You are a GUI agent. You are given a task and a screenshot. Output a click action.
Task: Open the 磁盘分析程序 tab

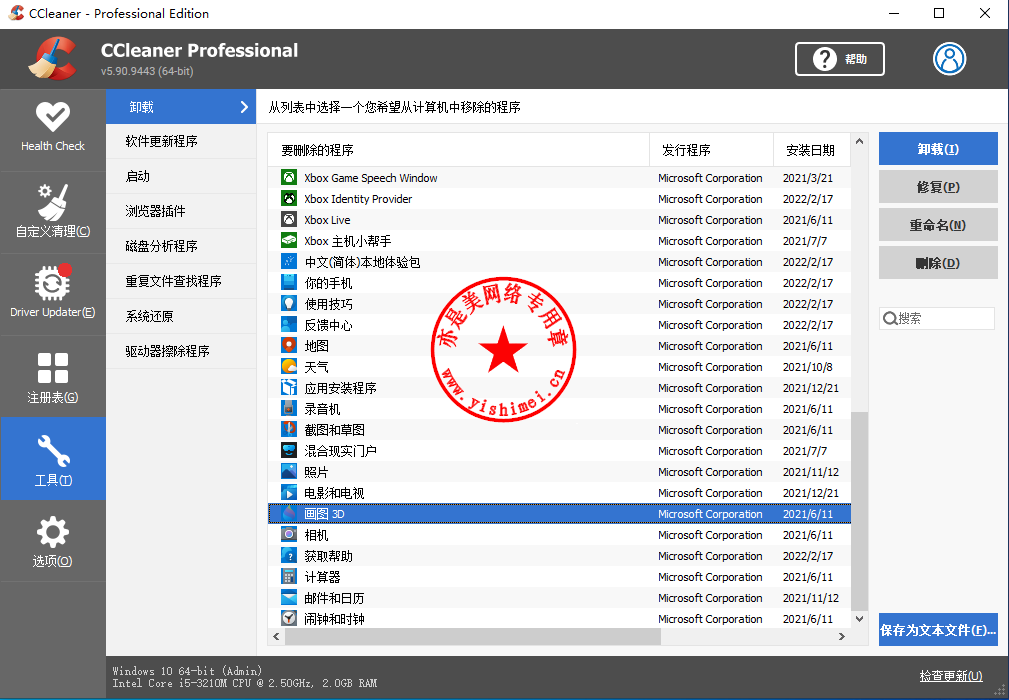(181, 246)
